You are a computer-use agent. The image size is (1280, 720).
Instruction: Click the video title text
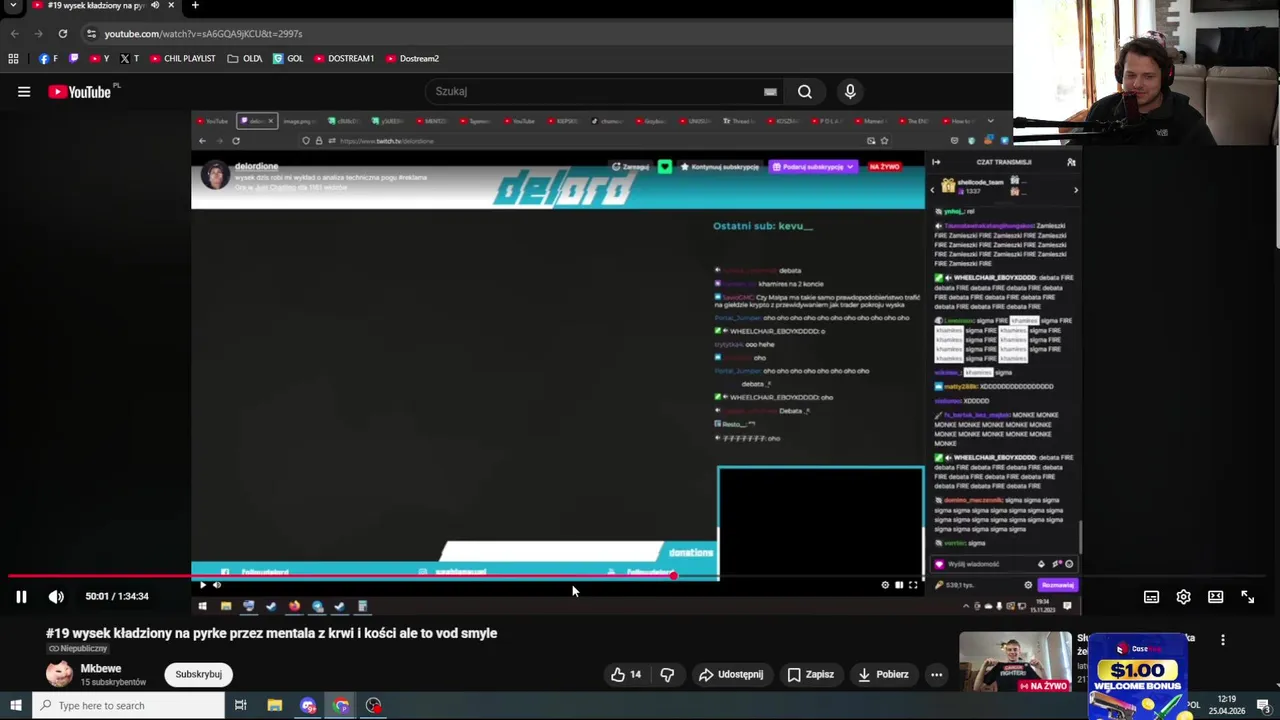coord(271,633)
